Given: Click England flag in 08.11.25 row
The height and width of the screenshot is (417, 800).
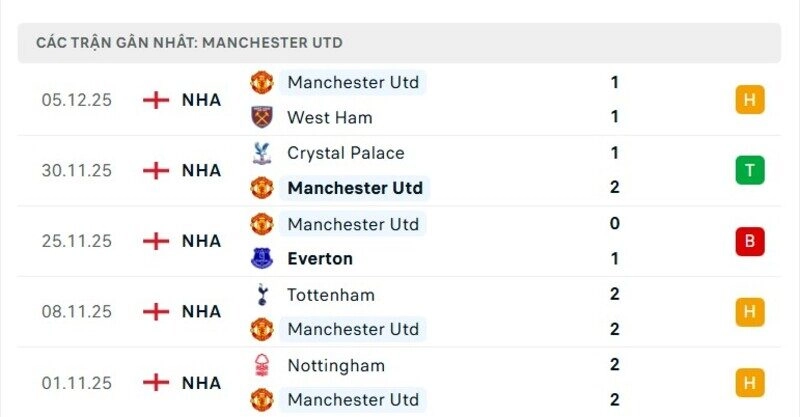Looking at the screenshot, I should (156, 312).
